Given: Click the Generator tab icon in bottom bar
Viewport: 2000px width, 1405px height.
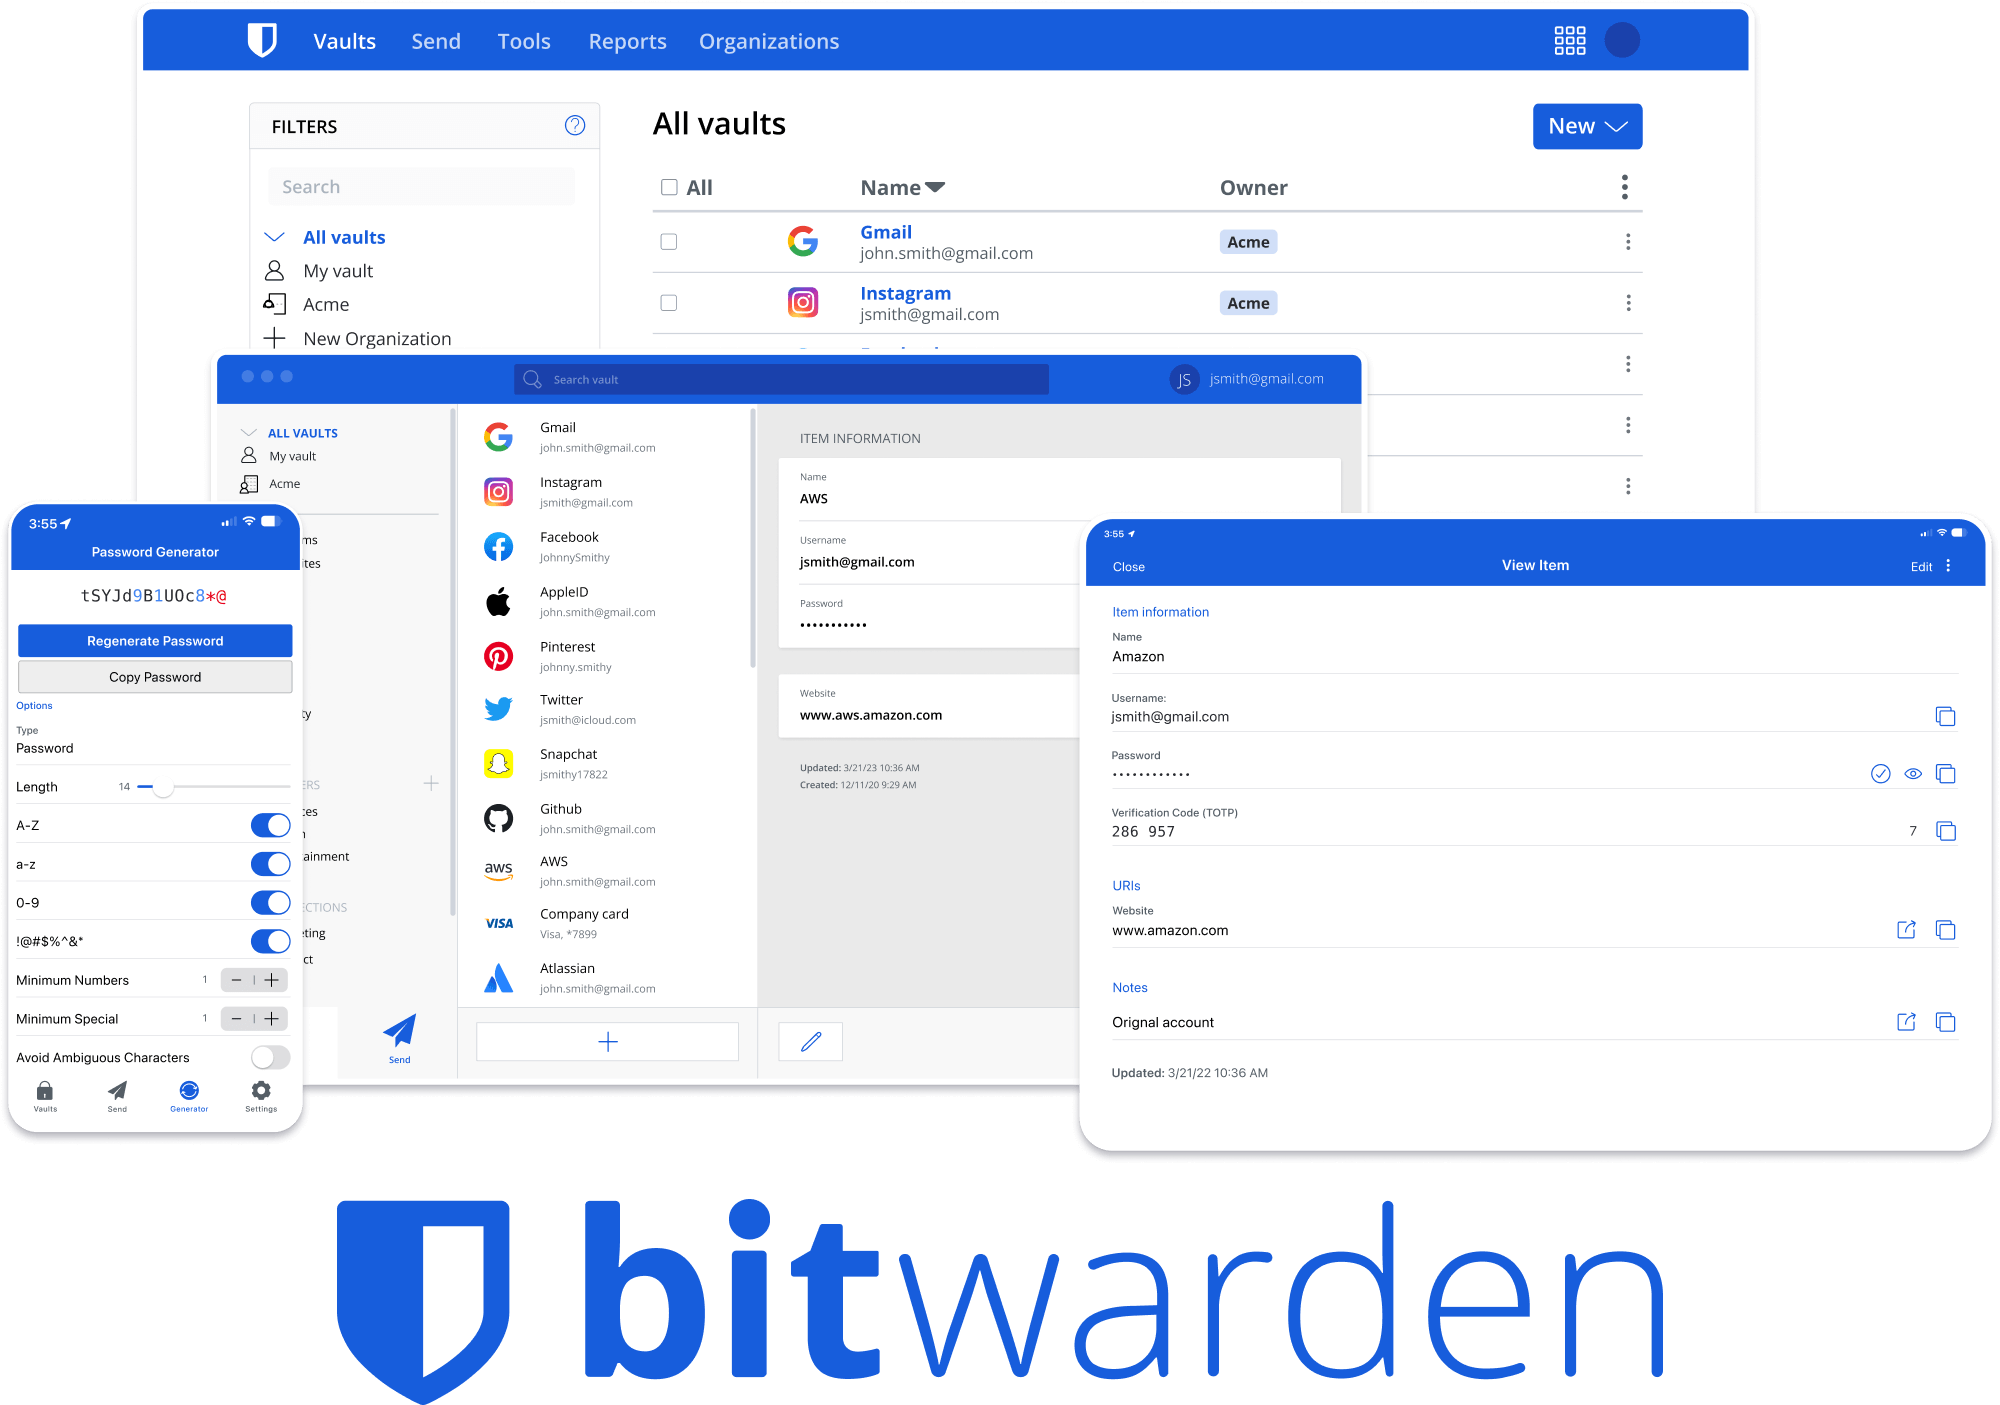Looking at the screenshot, I should coord(187,1093).
